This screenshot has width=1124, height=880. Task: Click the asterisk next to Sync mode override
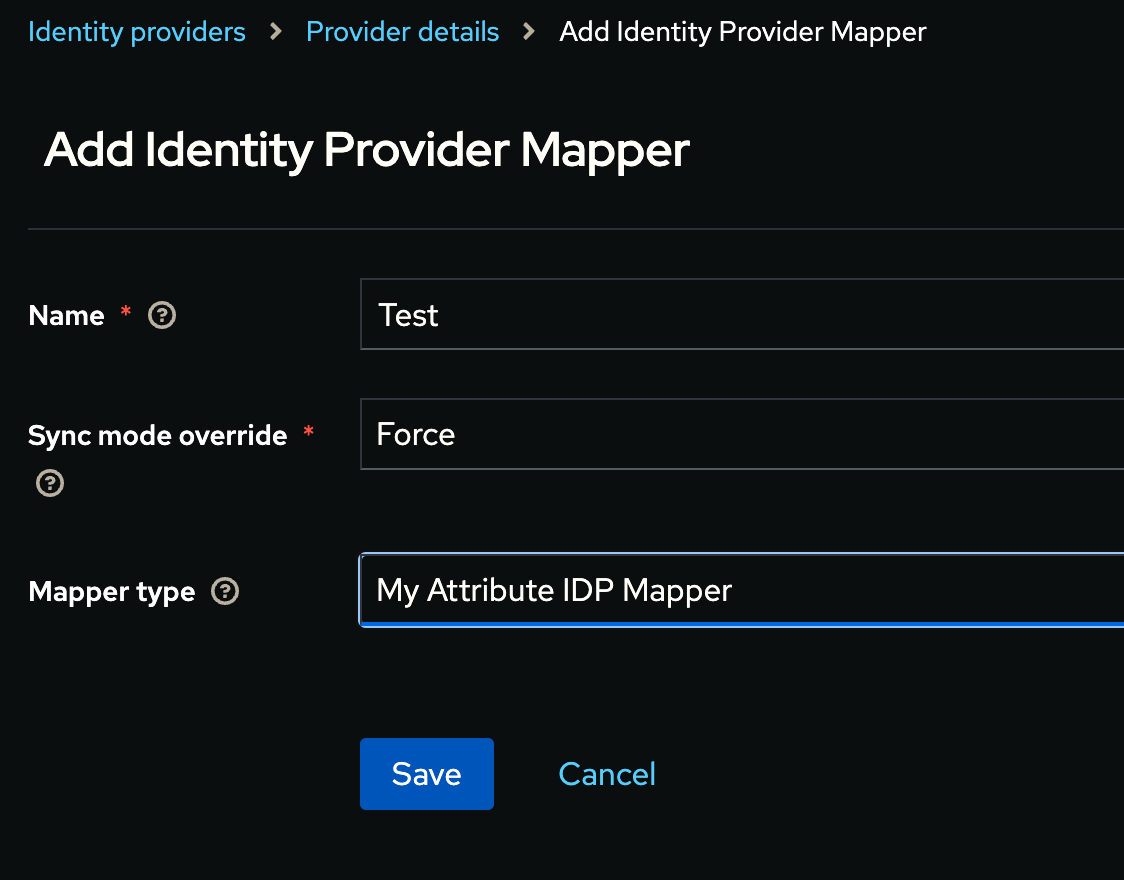tap(308, 430)
